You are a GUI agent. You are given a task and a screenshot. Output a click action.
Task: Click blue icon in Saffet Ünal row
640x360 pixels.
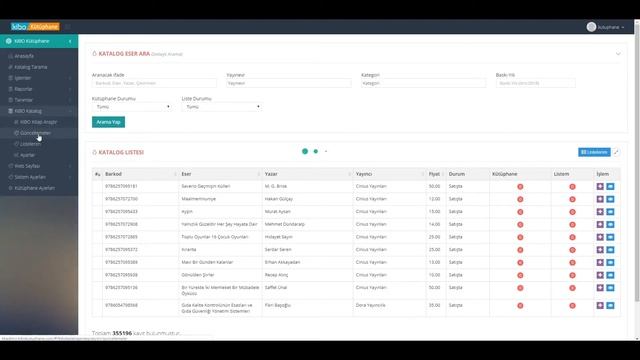(610, 288)
